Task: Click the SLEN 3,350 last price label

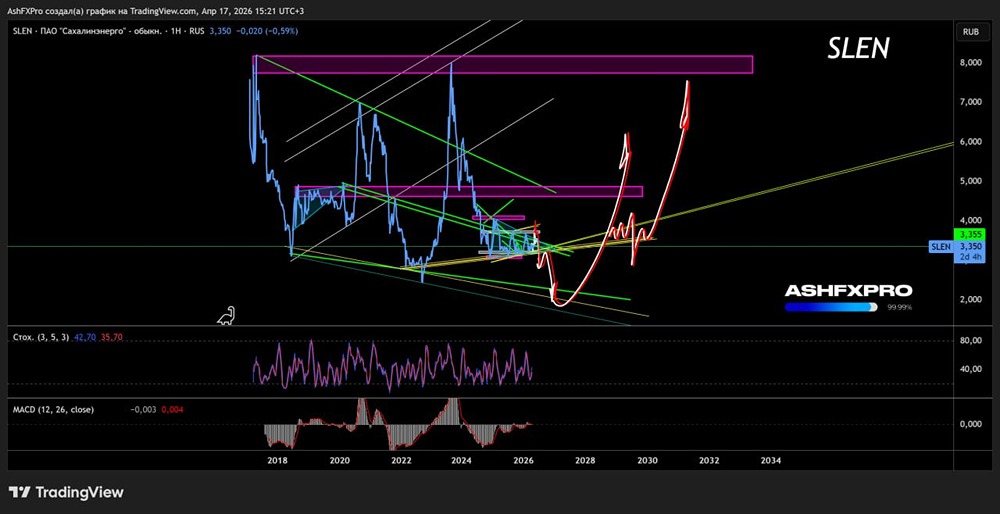Action: pyautogui.click(x=959, y=246)
